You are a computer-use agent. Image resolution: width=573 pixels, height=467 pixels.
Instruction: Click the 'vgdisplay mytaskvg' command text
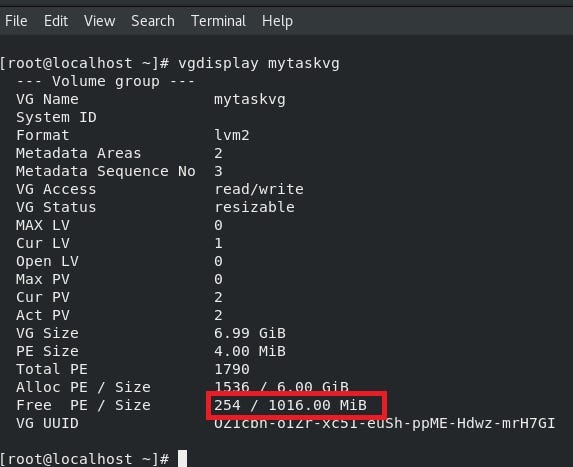(x=259, y=64)
